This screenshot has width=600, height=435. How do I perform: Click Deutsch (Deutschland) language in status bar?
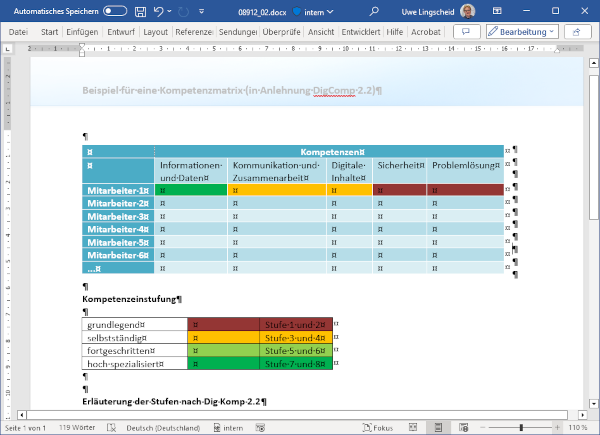pos(163,427)
